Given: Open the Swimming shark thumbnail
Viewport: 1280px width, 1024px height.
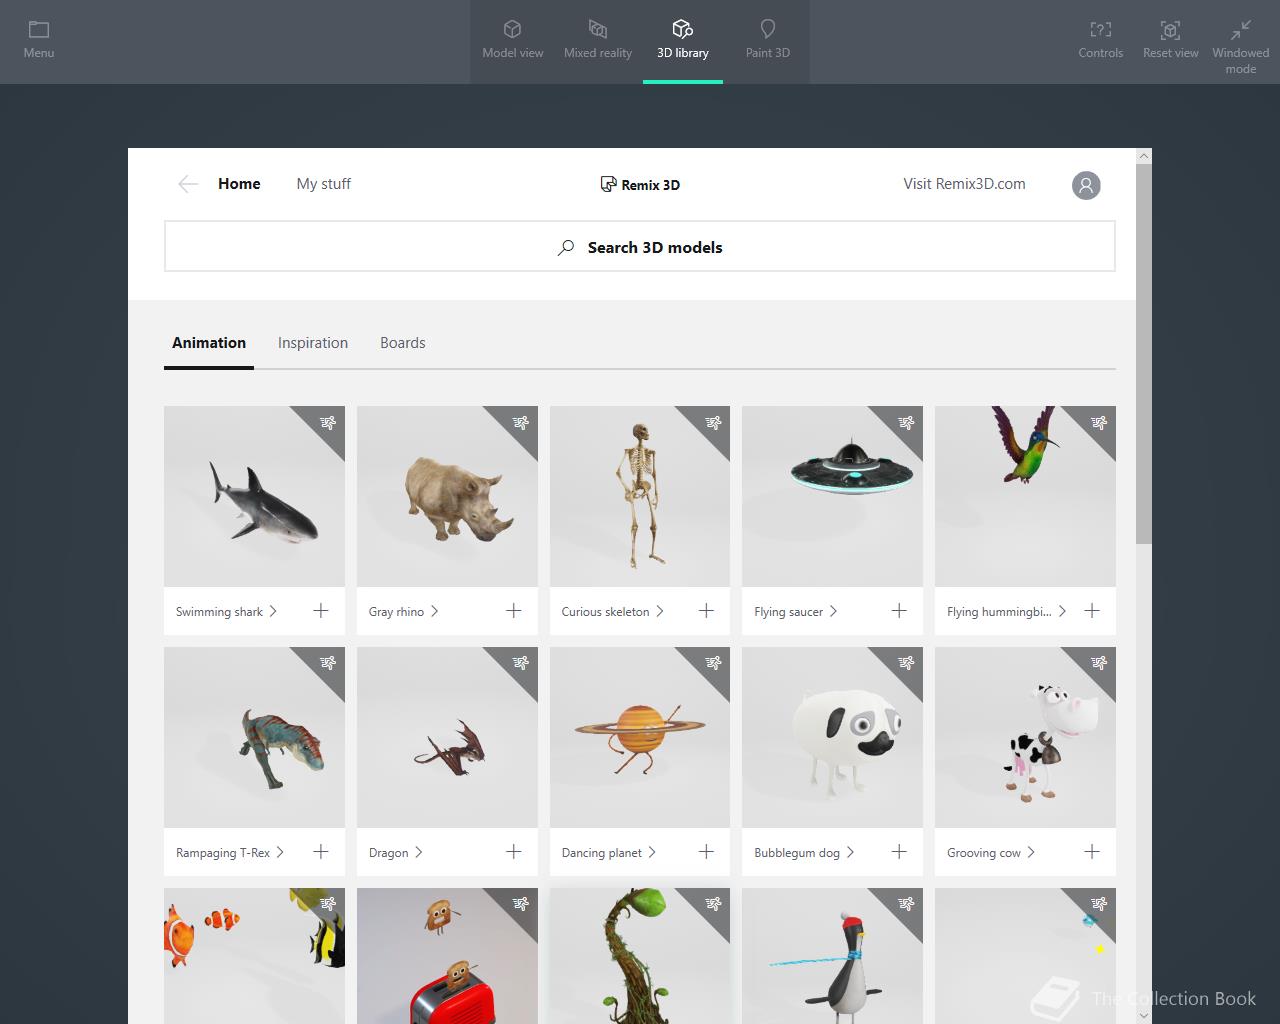Looking at the screenshot, I should (254, 496).
